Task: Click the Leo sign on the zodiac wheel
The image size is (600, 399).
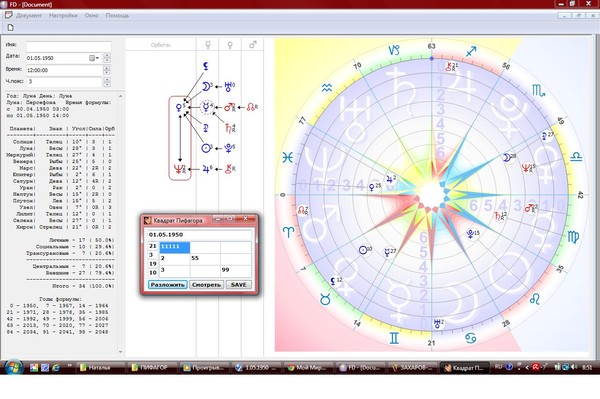Action: pos(535,299)
